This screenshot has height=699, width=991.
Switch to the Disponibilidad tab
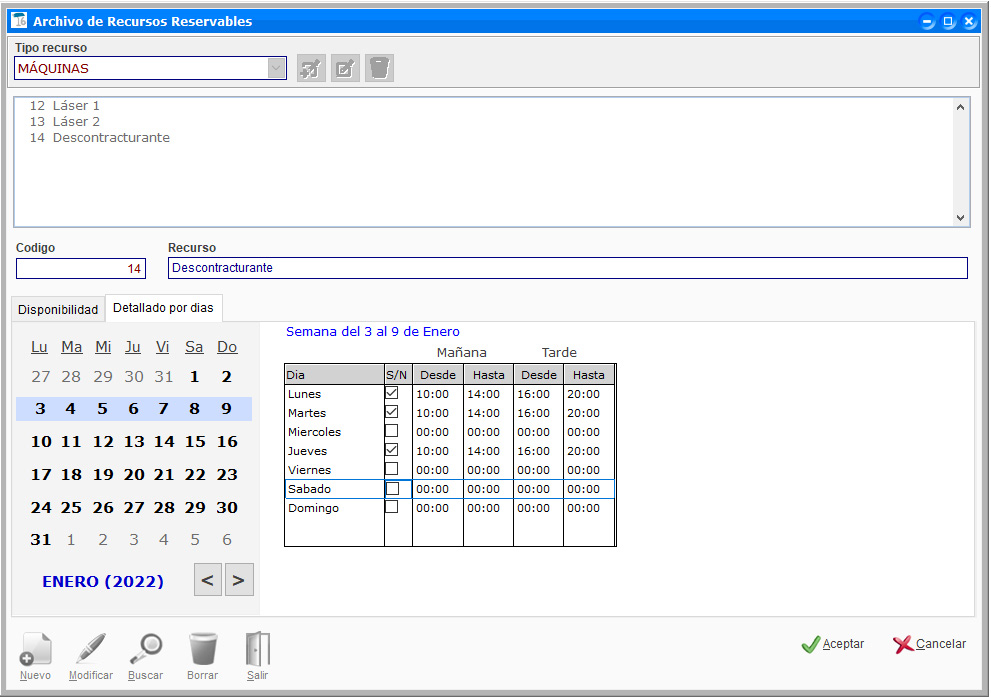(58, 310)
